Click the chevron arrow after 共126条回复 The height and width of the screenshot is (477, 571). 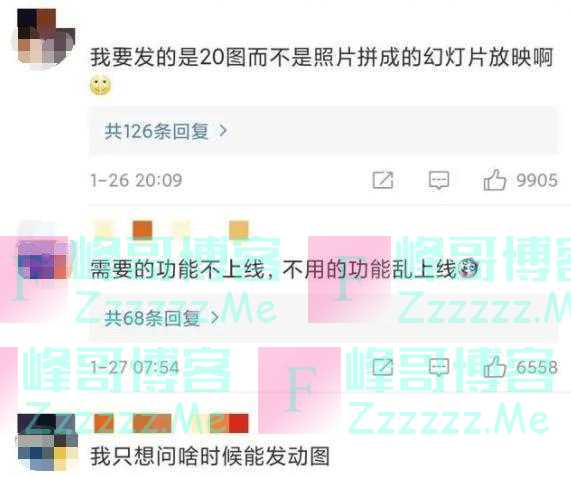(223, 131)
